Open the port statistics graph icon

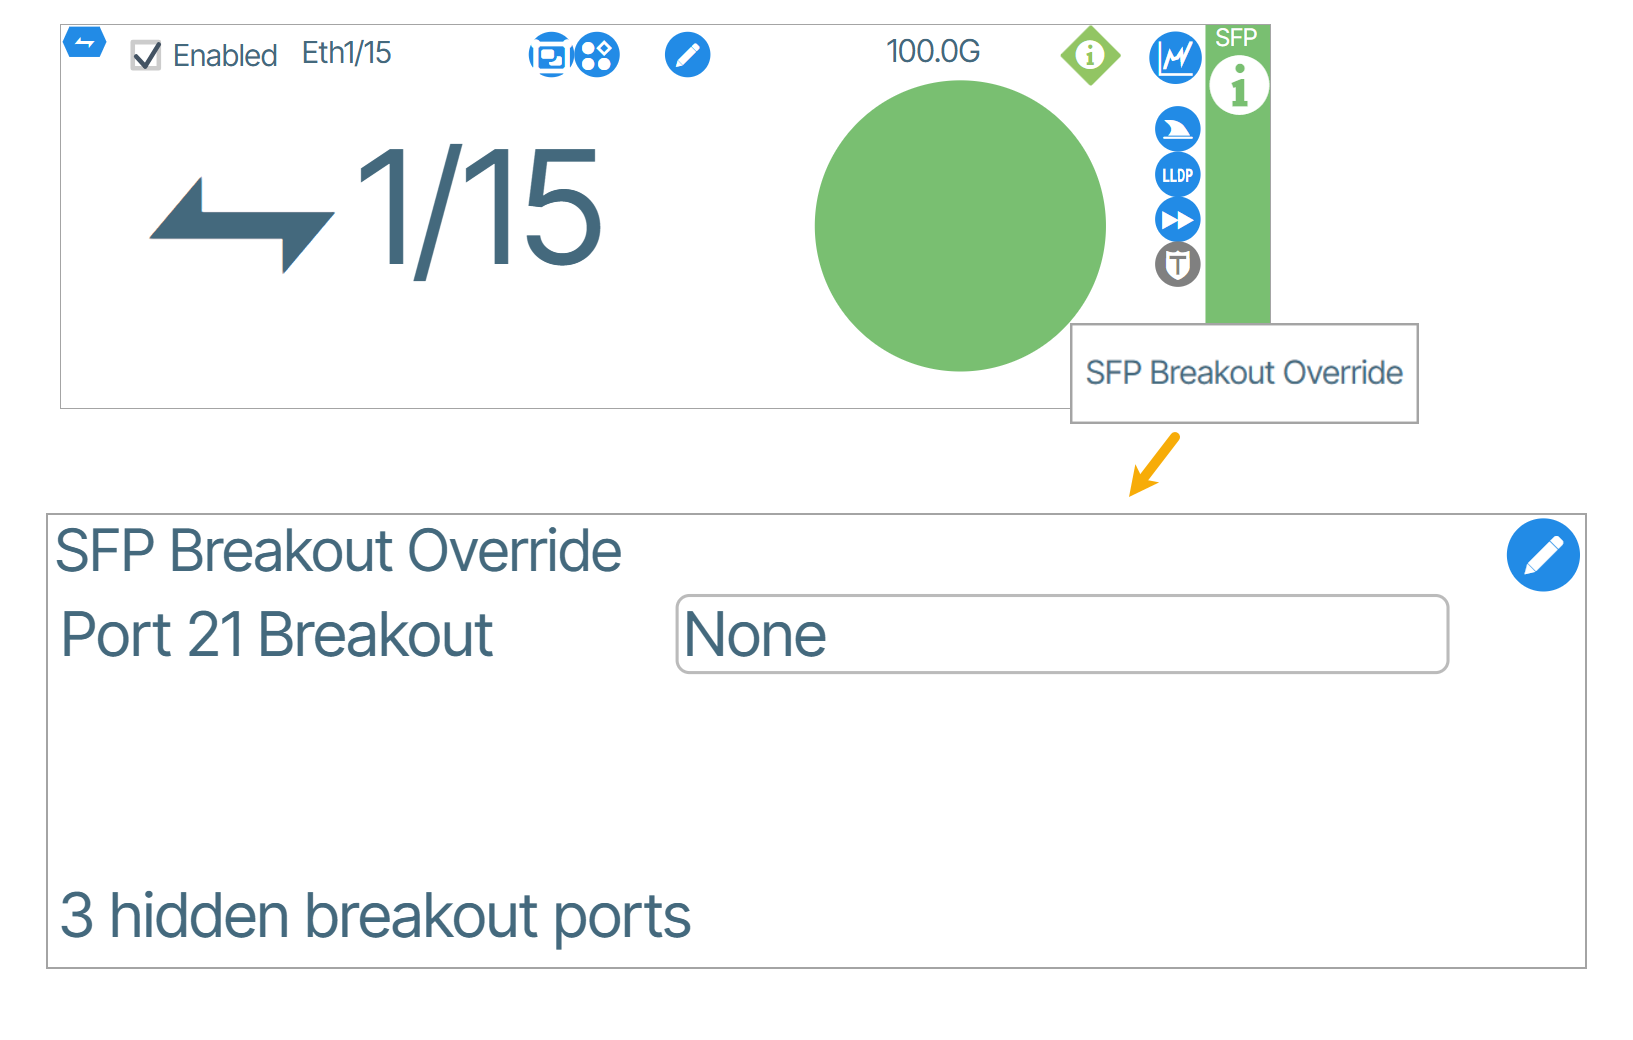pyautogui.click(x=1175, y=58)
